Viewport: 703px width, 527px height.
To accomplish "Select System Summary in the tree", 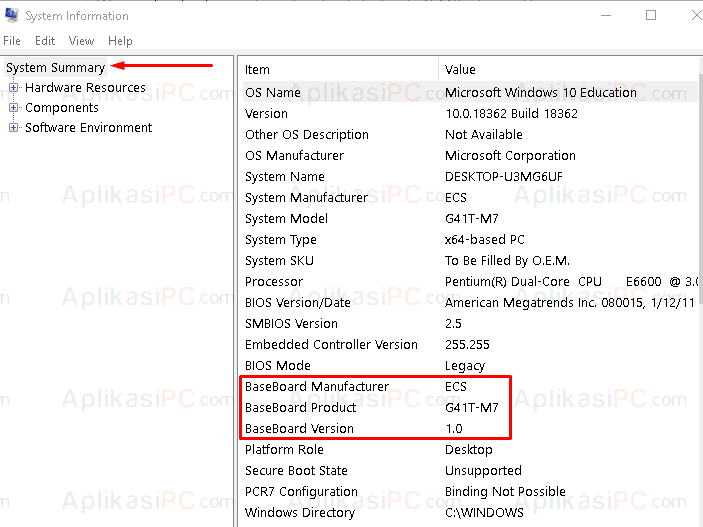I will click(x=56, y=67).
